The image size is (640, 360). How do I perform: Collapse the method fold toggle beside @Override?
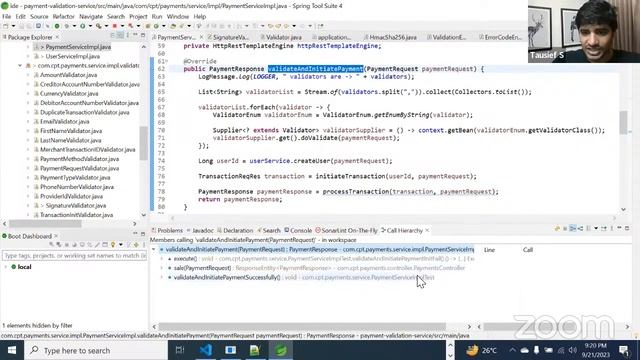(x=166, y=61)
